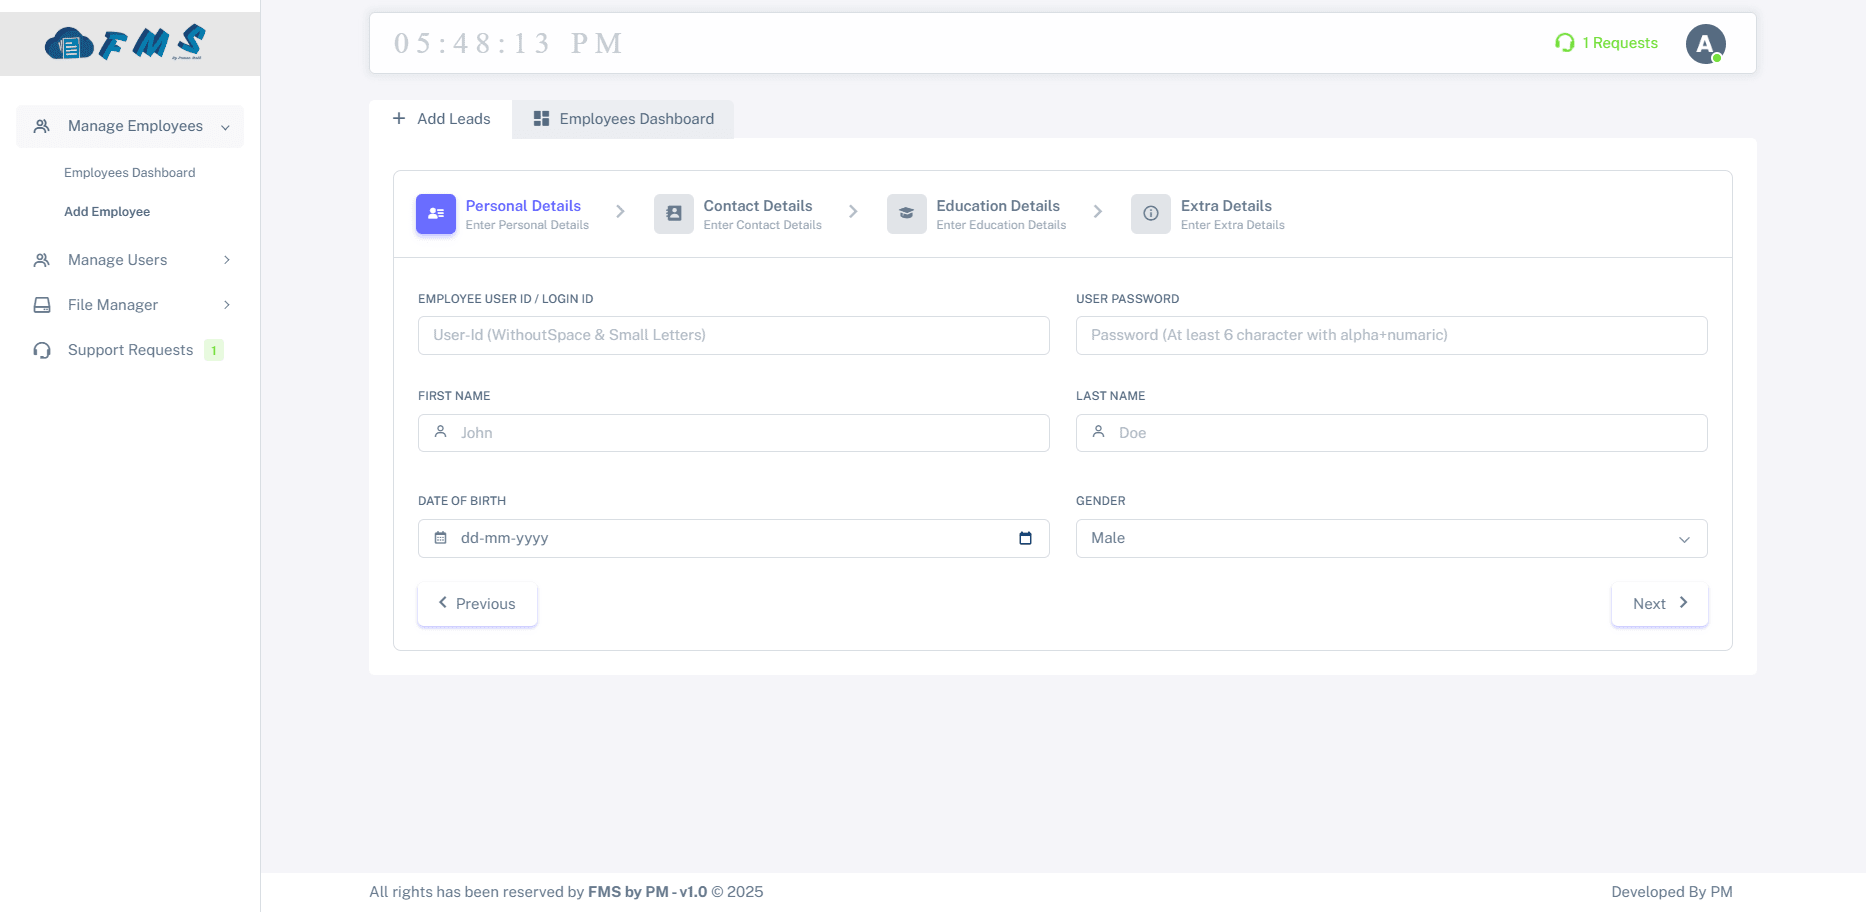Open the Add Leads tab

442,118
